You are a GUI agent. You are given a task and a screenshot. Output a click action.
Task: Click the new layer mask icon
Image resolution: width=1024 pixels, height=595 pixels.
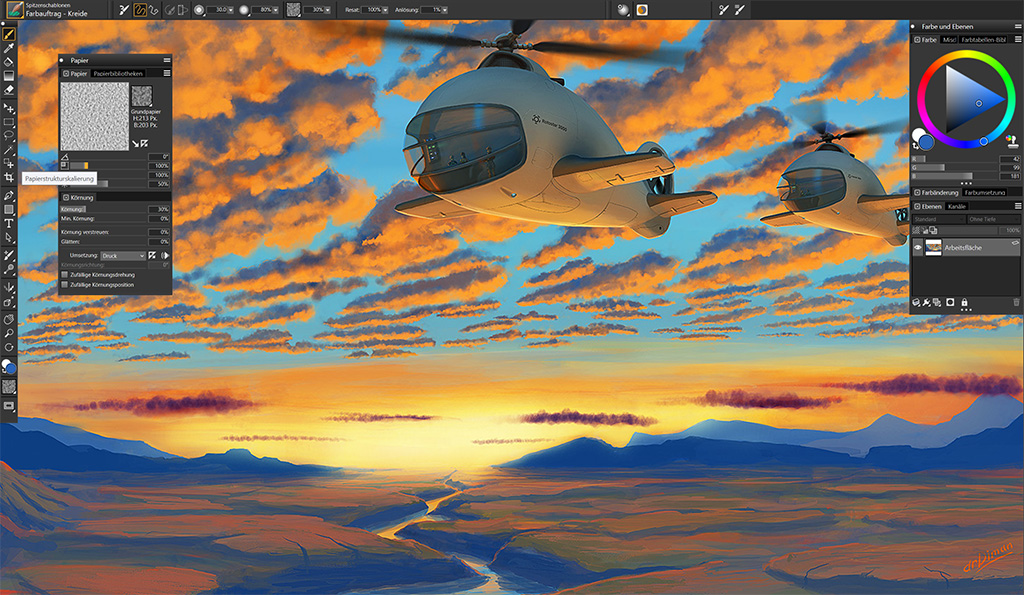tap(950, 302)
